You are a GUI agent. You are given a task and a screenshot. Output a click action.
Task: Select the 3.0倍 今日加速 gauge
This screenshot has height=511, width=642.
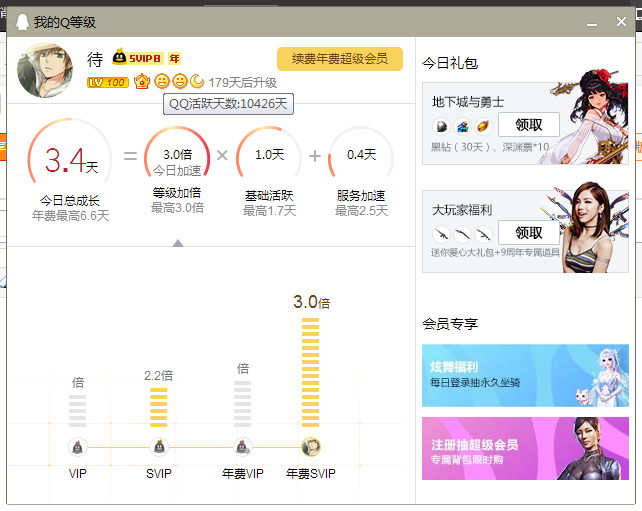[x=177, y=153]
